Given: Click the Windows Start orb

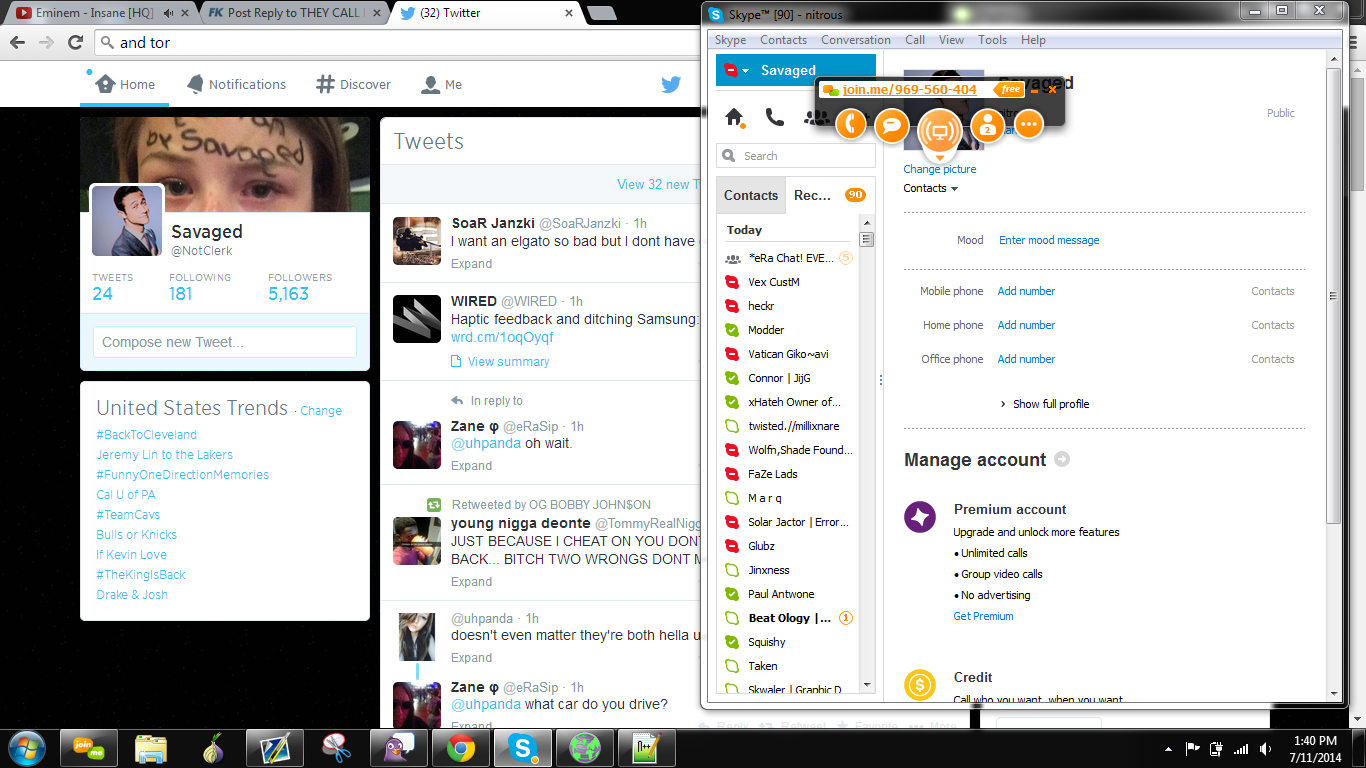Looking at the screenshot, I should [x=26, y=747].
